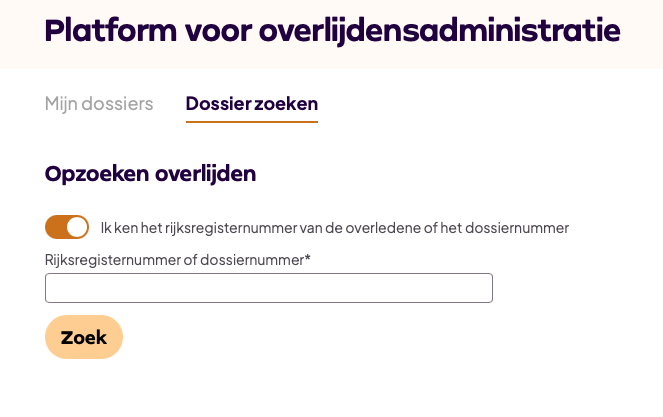
Task: Click the Platform voor overlijdensadministratie title
Action: [332, 31]
